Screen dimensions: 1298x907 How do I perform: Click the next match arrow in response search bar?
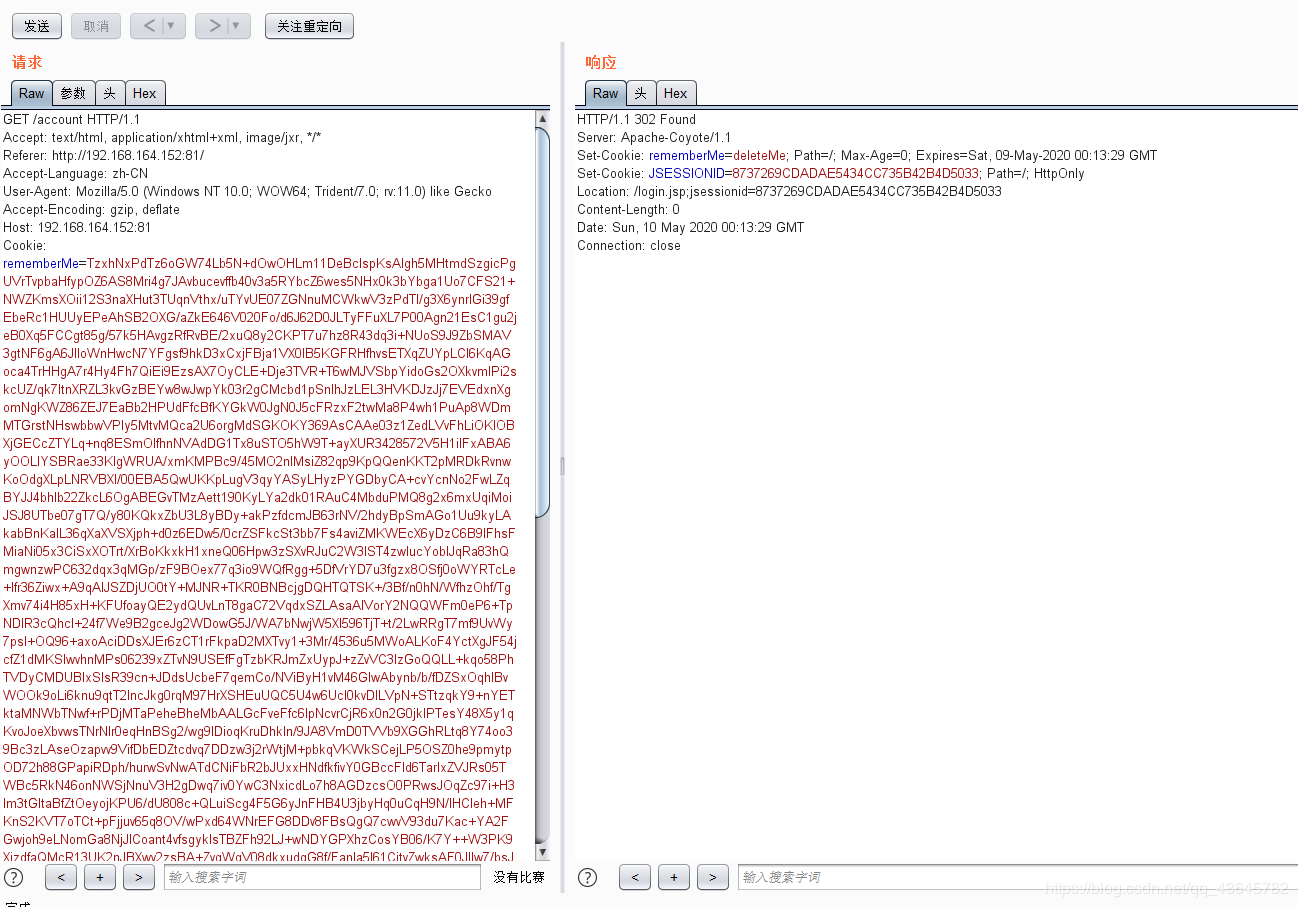click(x=712, y=877)
